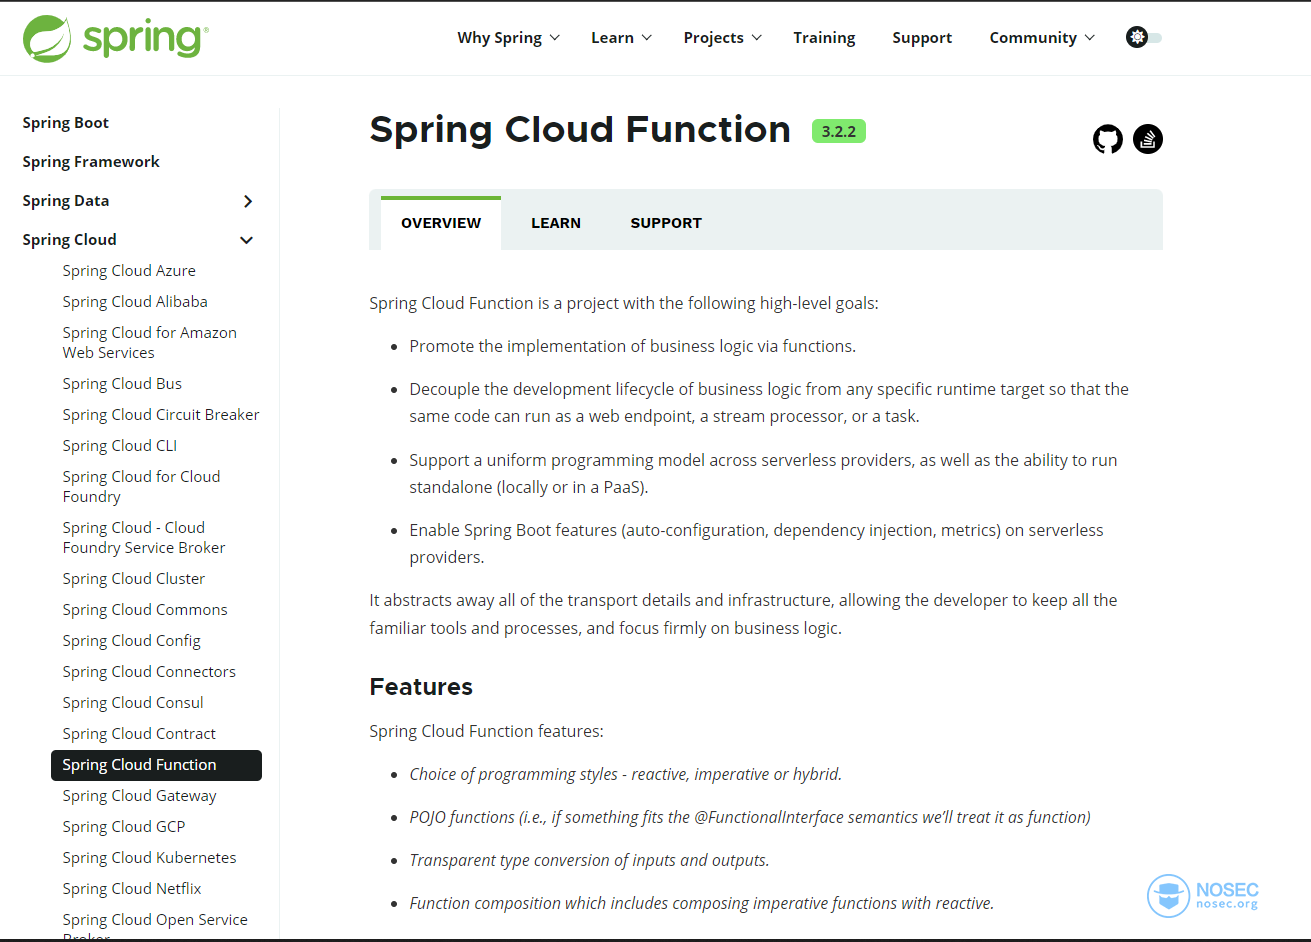Open Spring Cloud Kubernetes

[x=150, y=858]
